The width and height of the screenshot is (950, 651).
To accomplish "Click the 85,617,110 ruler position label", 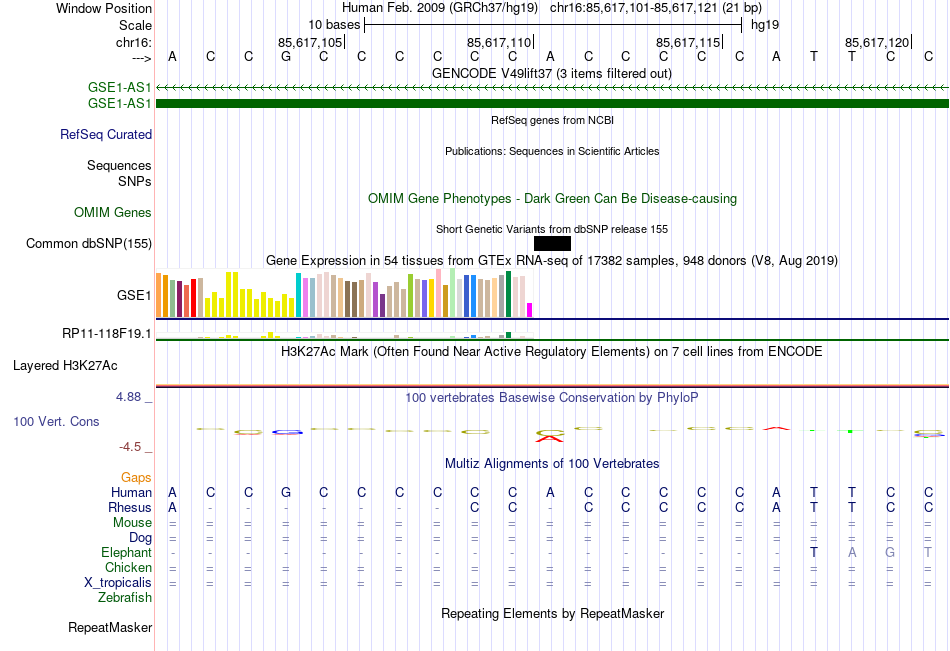I will [x=499, y=42].
